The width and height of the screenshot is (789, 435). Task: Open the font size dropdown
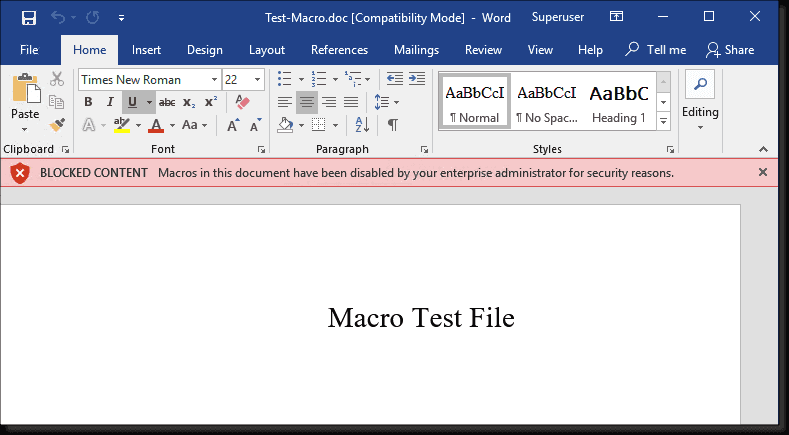click(257, 80)
